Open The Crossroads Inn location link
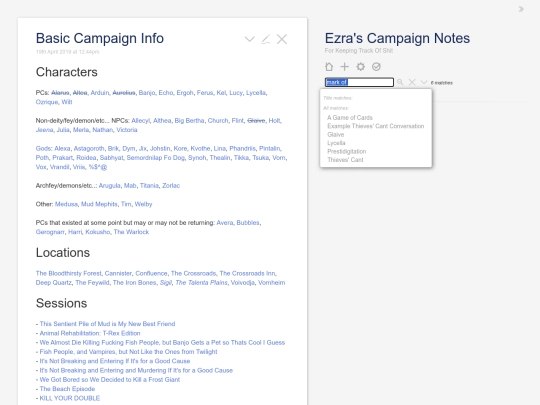Viewport: 540px width, 405px height. [248, 273]
